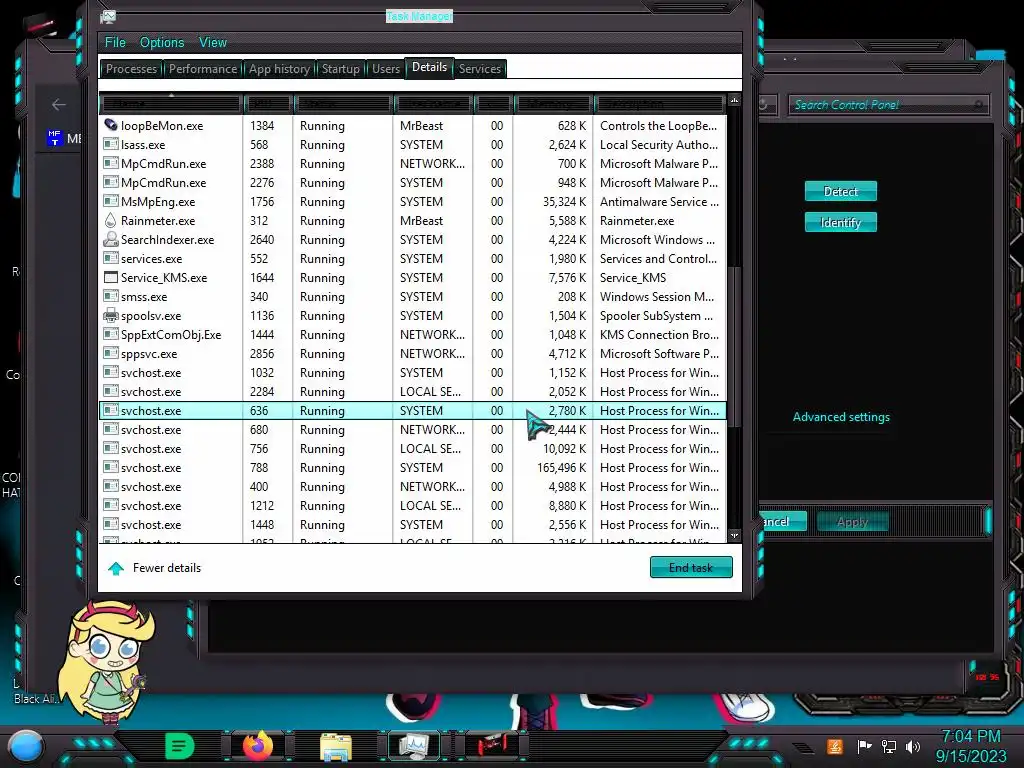Viewport: 1024px width, 768px height.
Task: Switch to the Performance tab
Action: [x=202, y=69]
